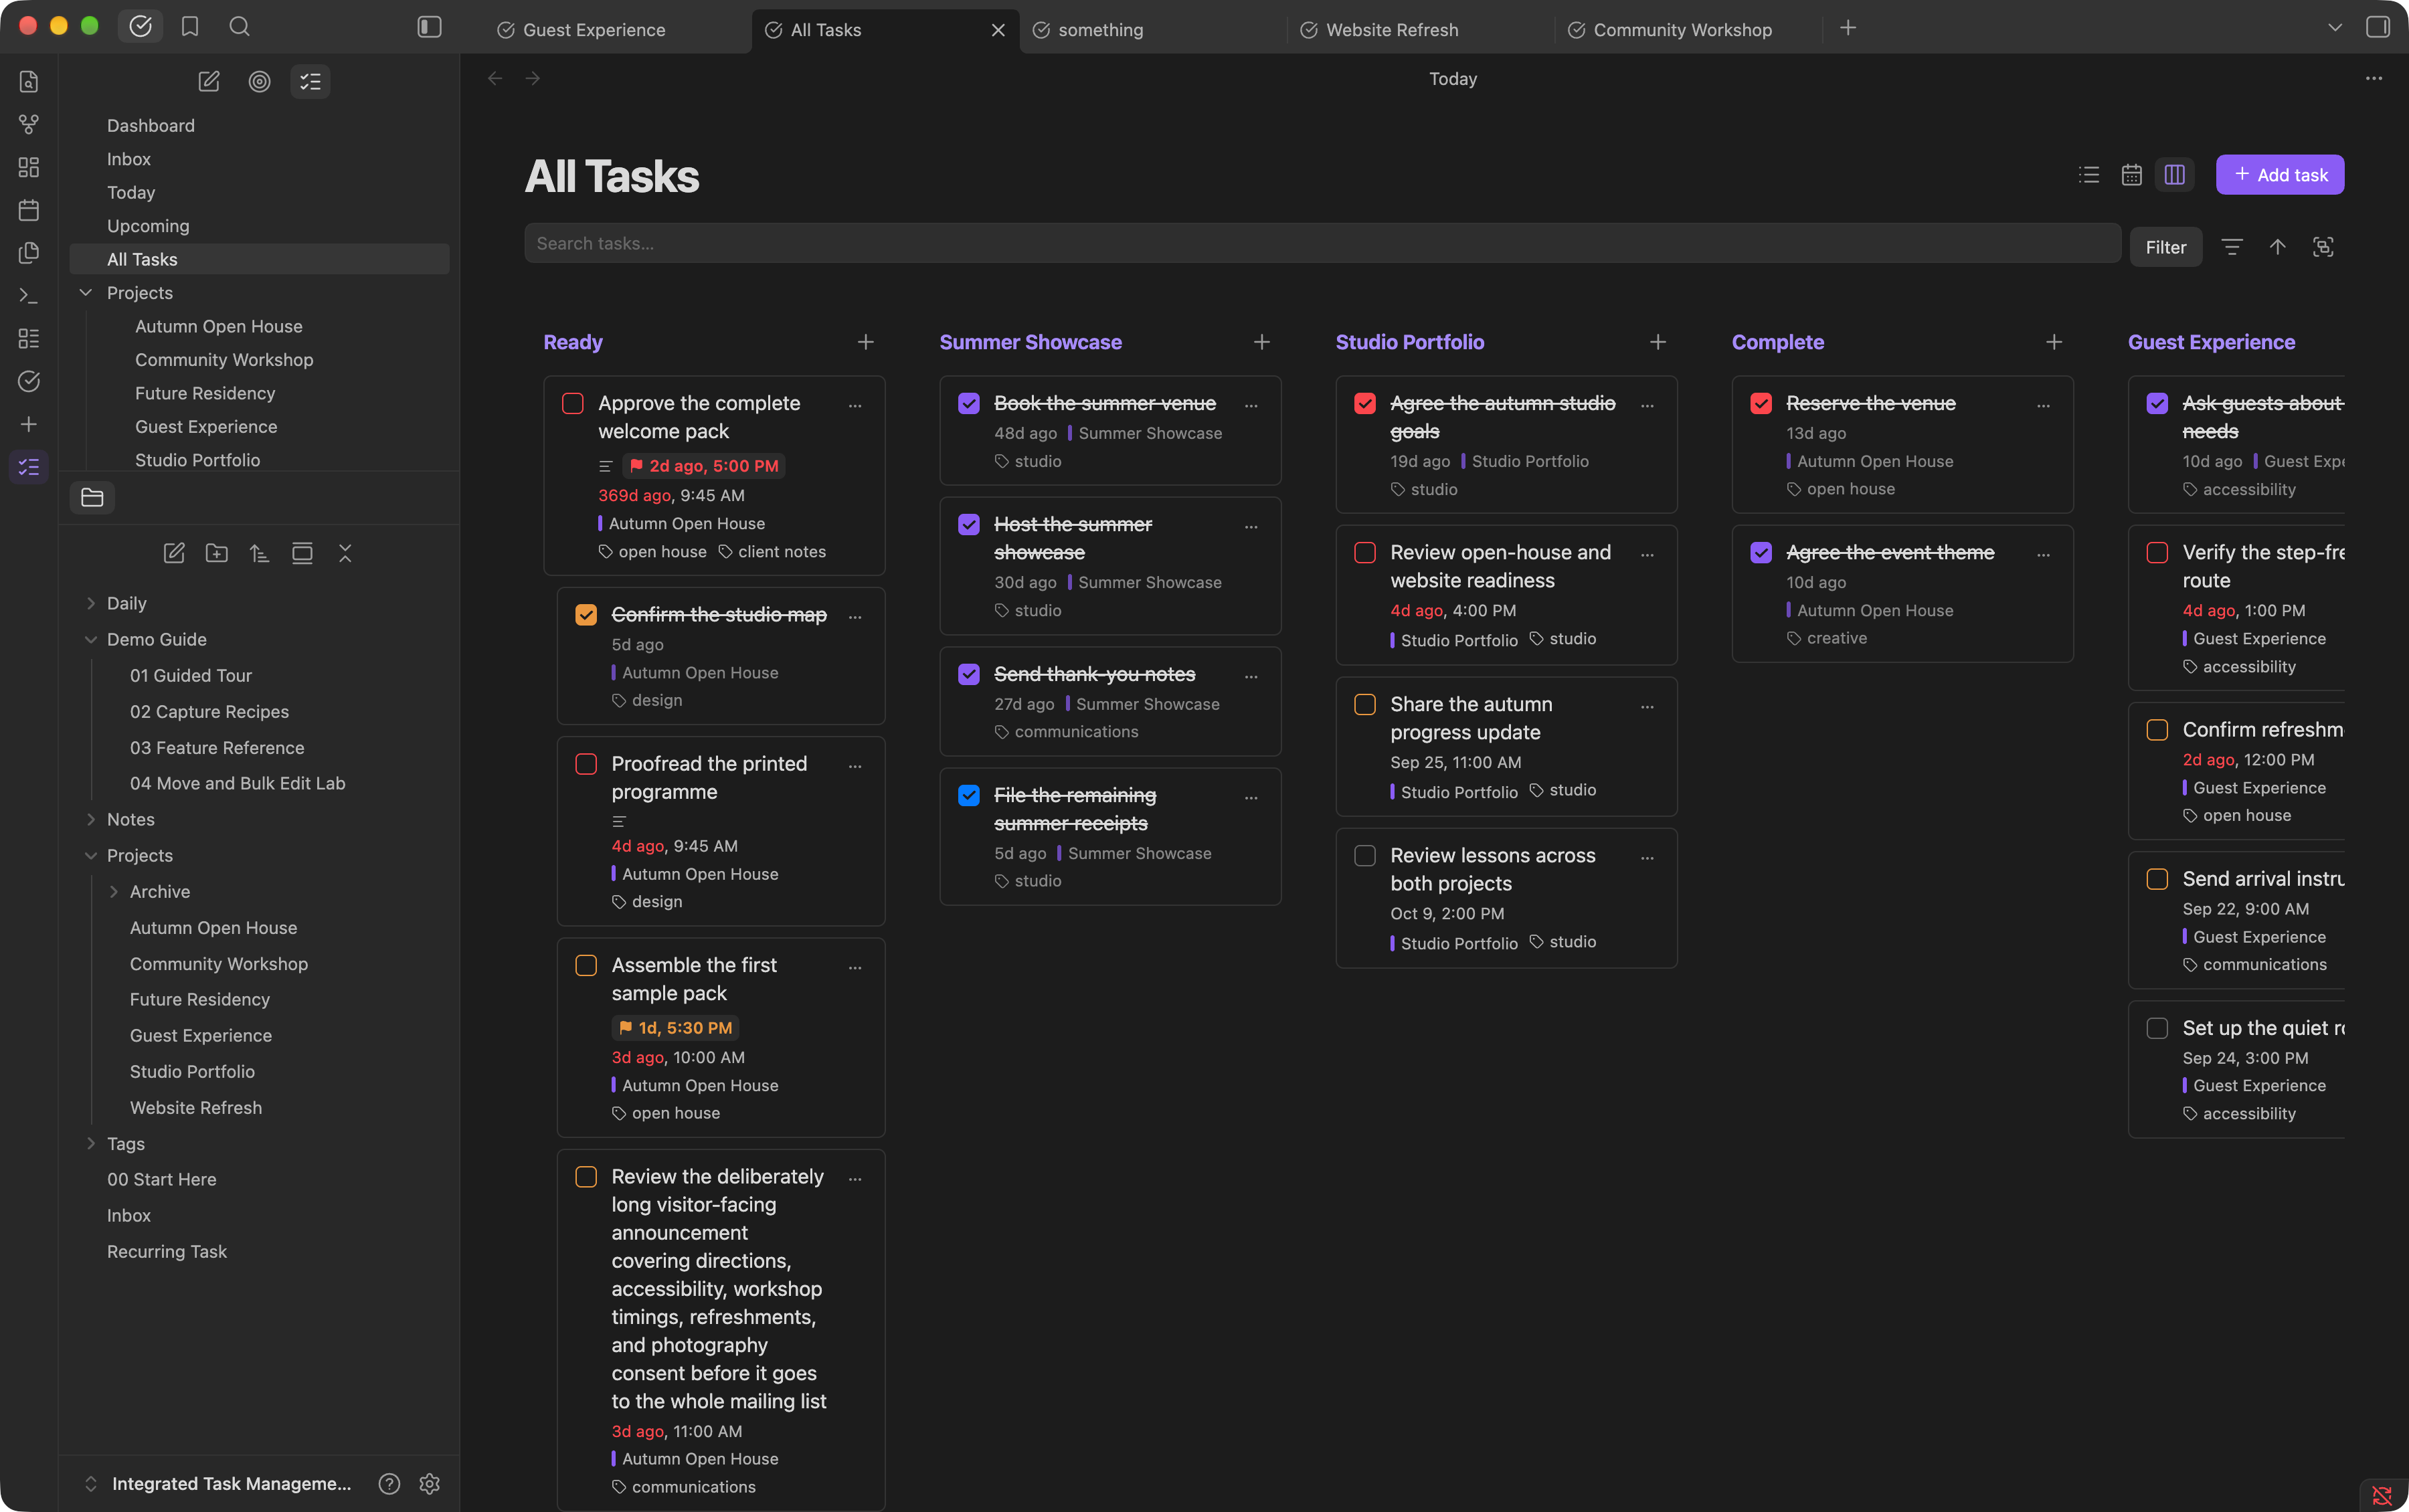This screenshot has height=1512, width=2409.
Task: Click the new note pencil icon in task sidebar
Action: (209, 82)
